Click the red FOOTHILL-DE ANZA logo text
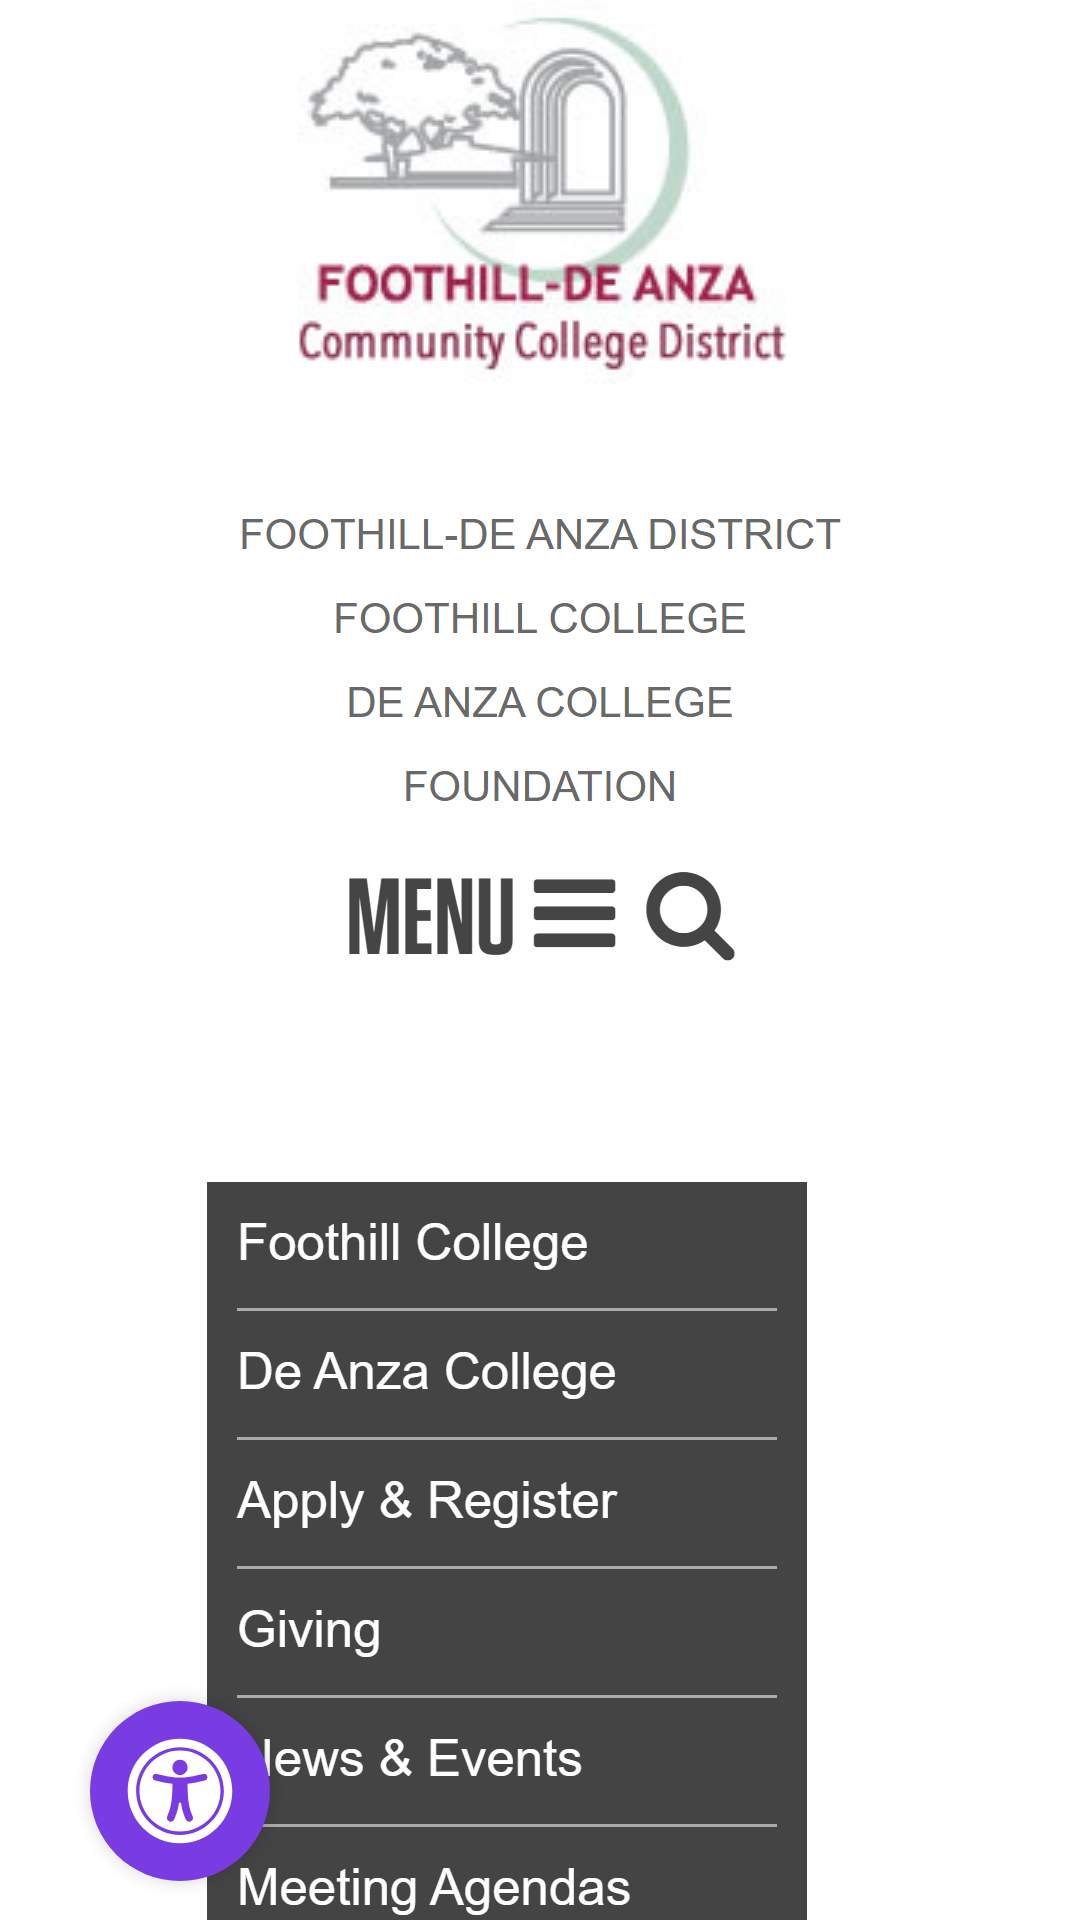The height and width of the screenshot is (1920, 1080). tap(536, 284)
